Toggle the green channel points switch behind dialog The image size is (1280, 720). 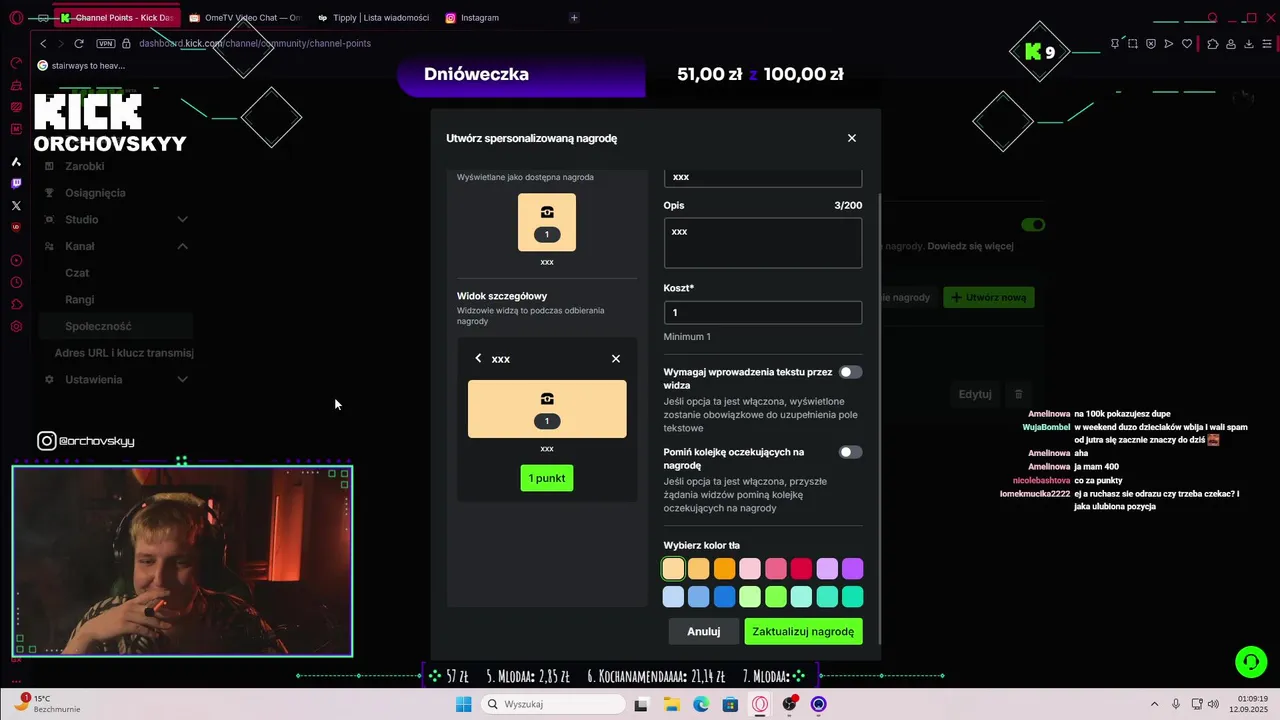1033,225
